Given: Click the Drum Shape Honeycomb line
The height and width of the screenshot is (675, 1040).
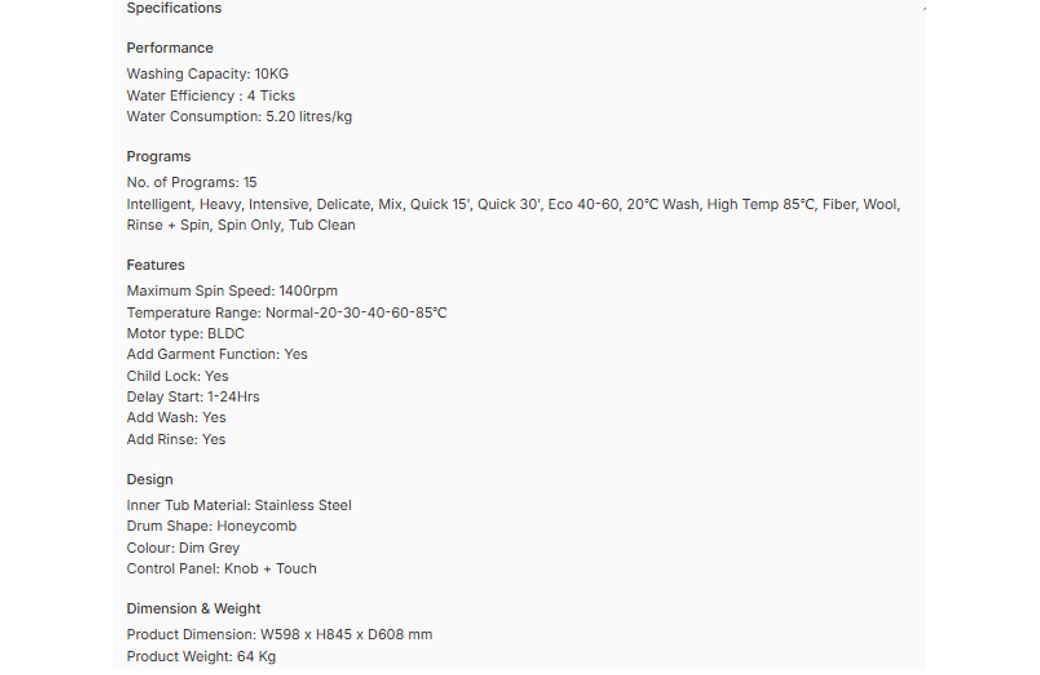Looking at the screenshot, I should coord(212,526).
